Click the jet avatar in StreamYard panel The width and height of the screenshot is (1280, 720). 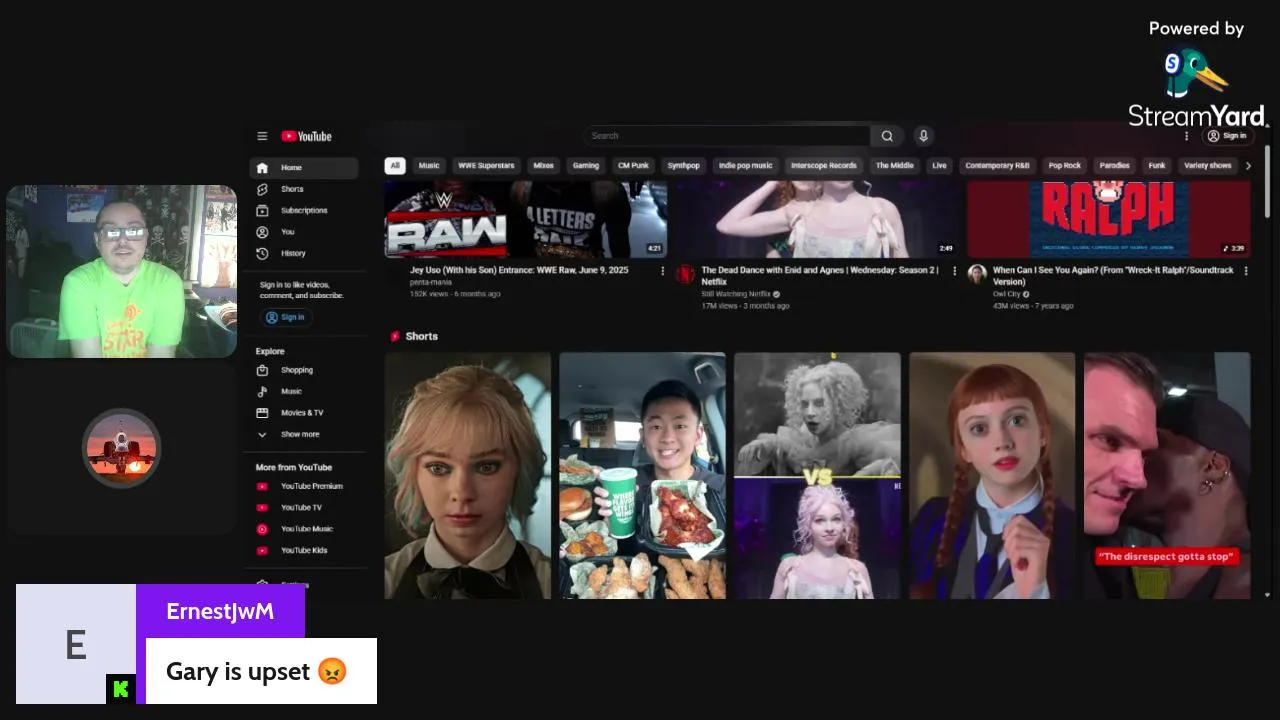pyautogui.click(x=122, y=448)
